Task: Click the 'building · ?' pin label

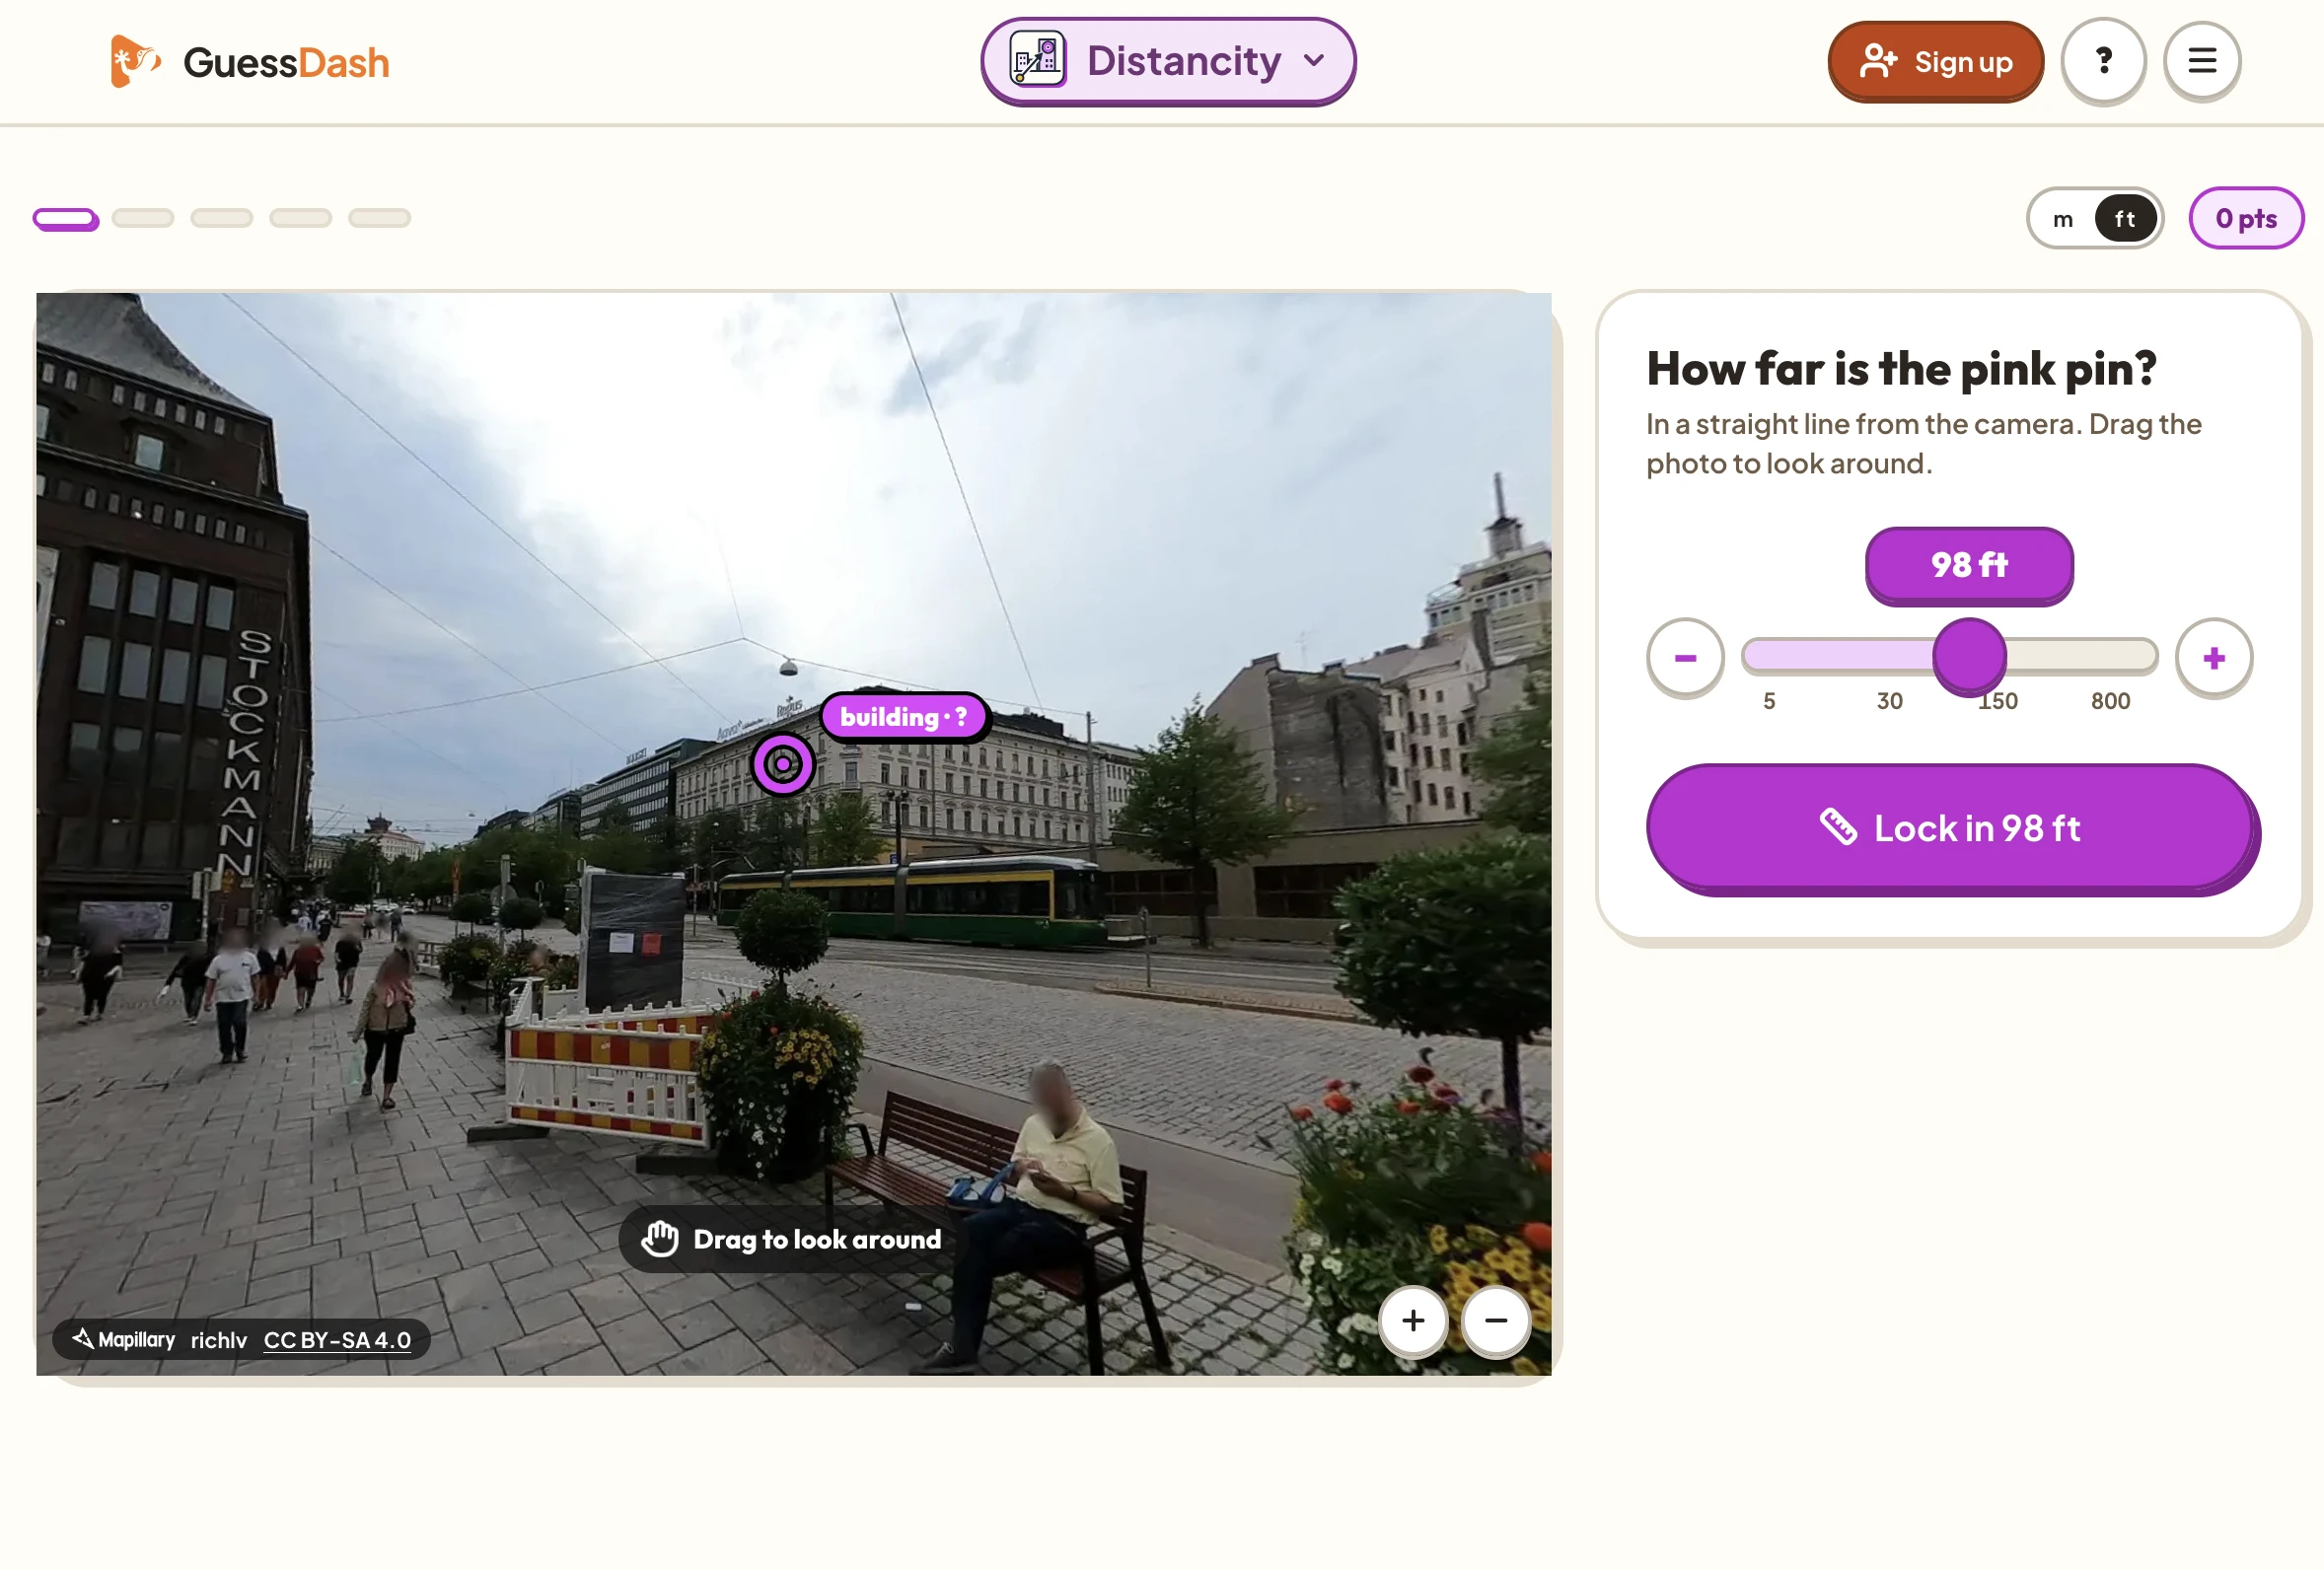Action: pyautogui.click(x=903, y=717)
